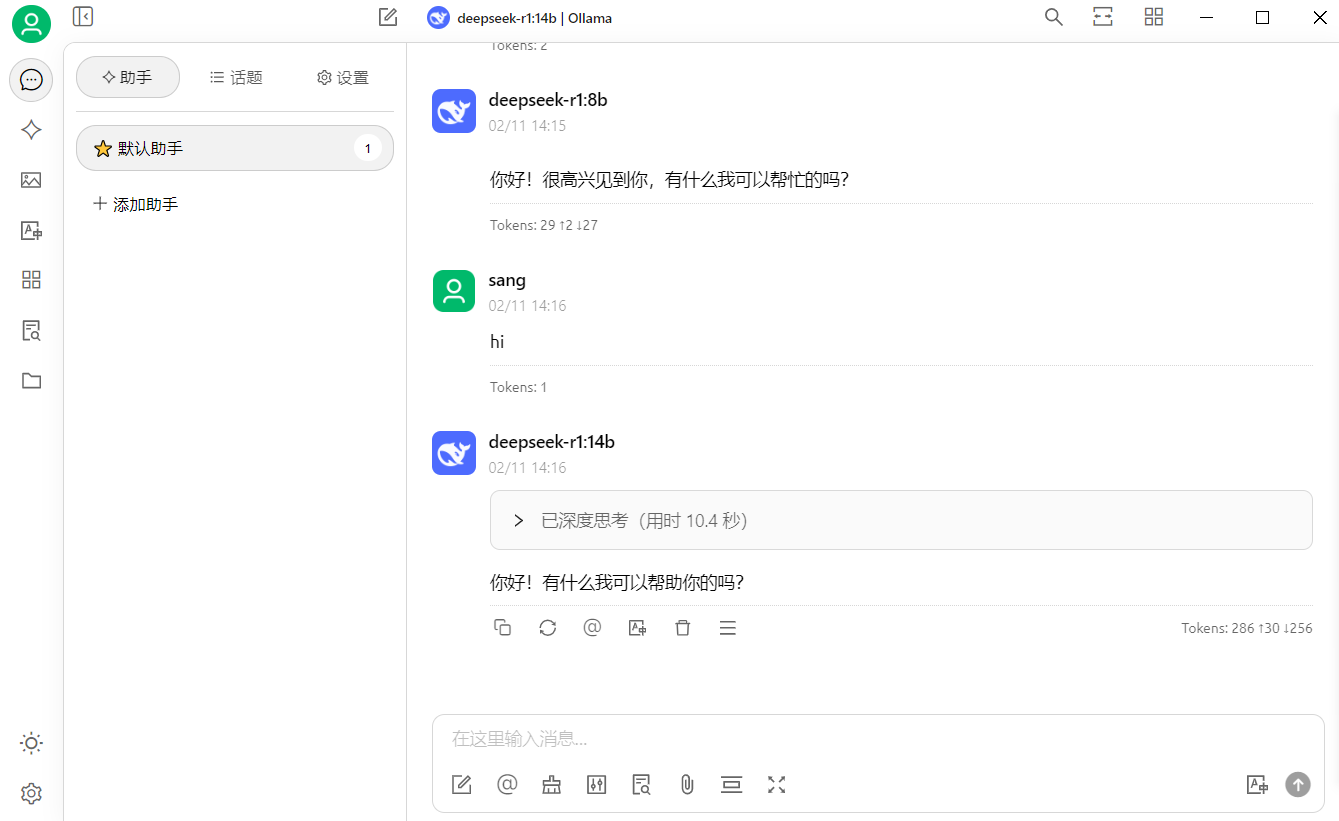
Task: Collapse the assistant side panel
Action: click(83, 16)
